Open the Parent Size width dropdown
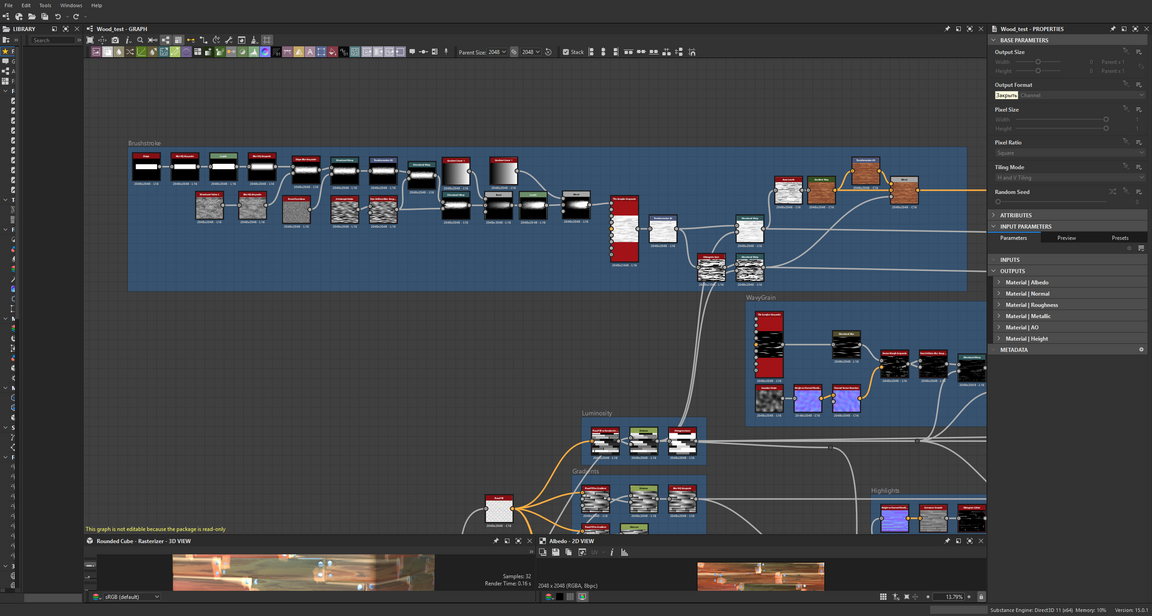This screenshot has height=616, width=1152. [x=497, y=52]
